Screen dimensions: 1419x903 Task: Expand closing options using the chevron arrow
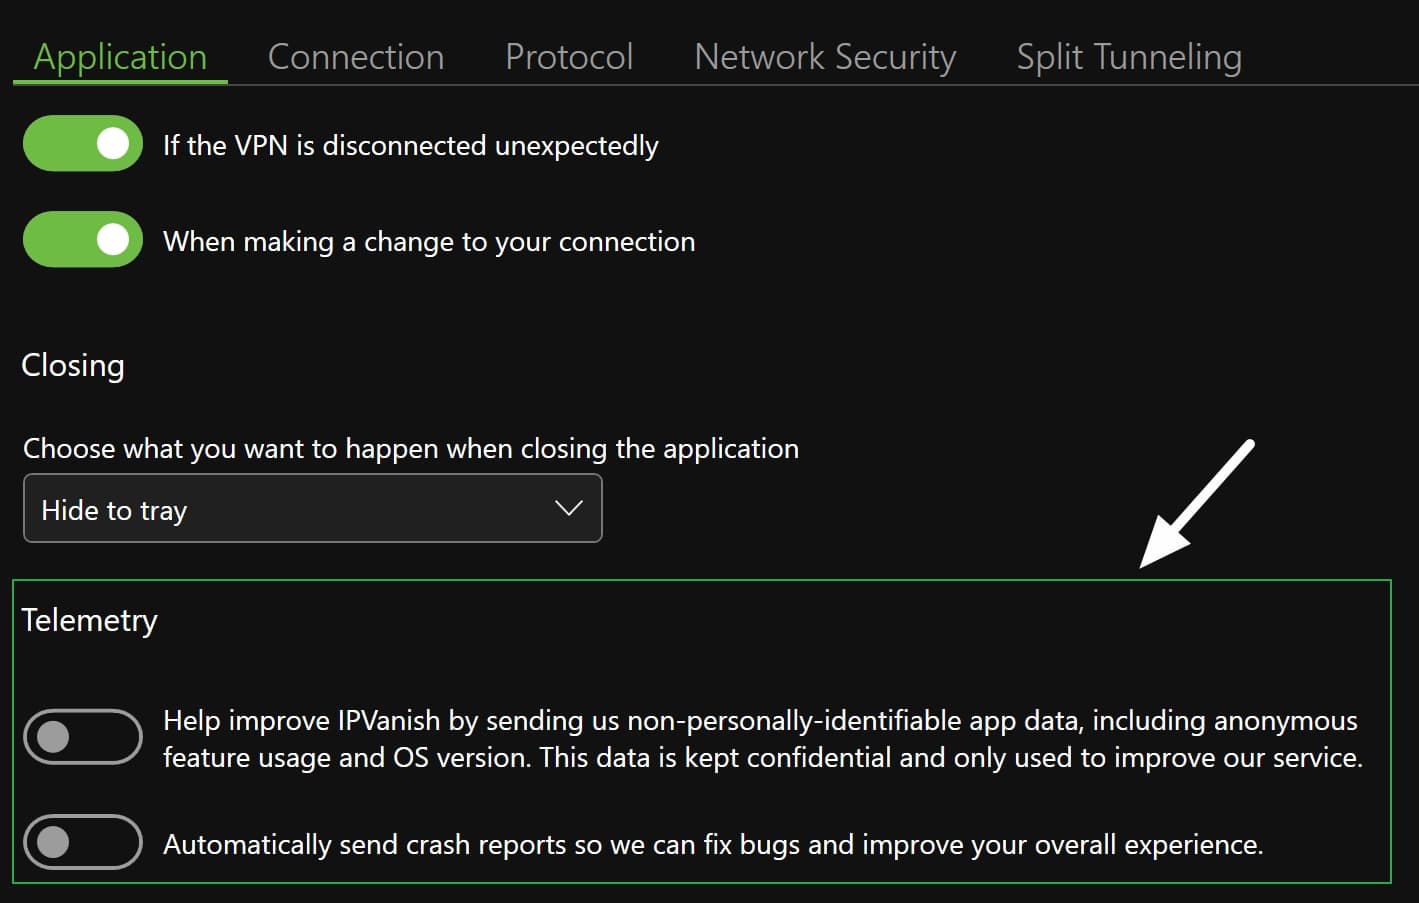[x=569, y=509]
